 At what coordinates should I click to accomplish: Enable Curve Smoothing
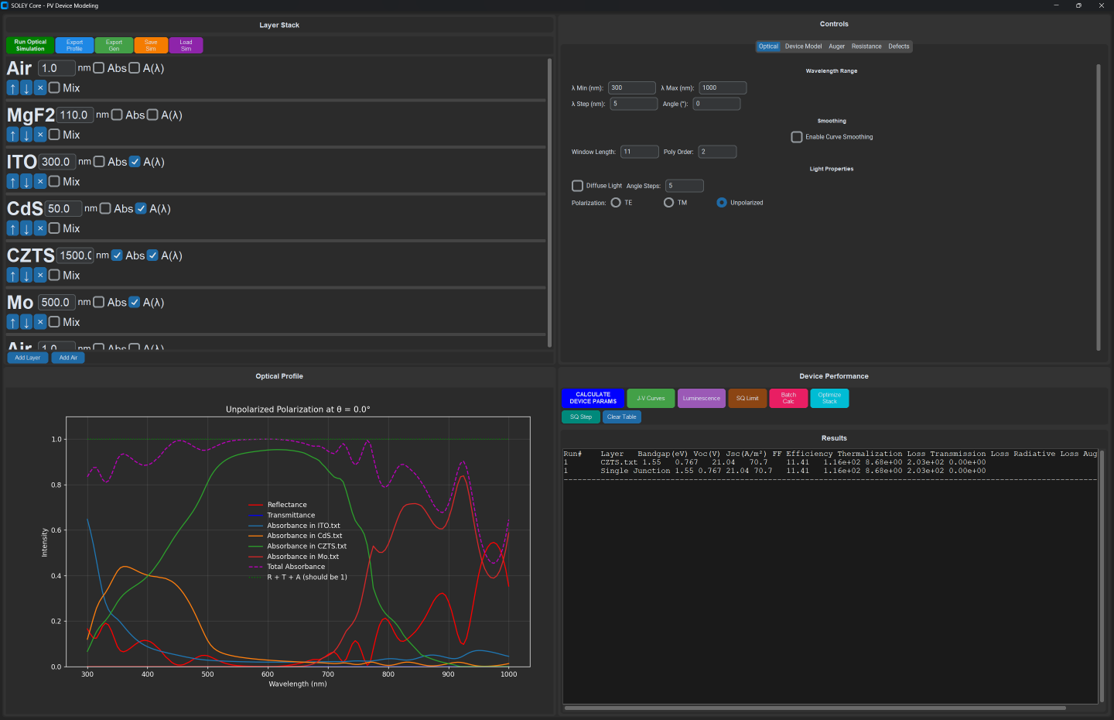click(796, 136)
